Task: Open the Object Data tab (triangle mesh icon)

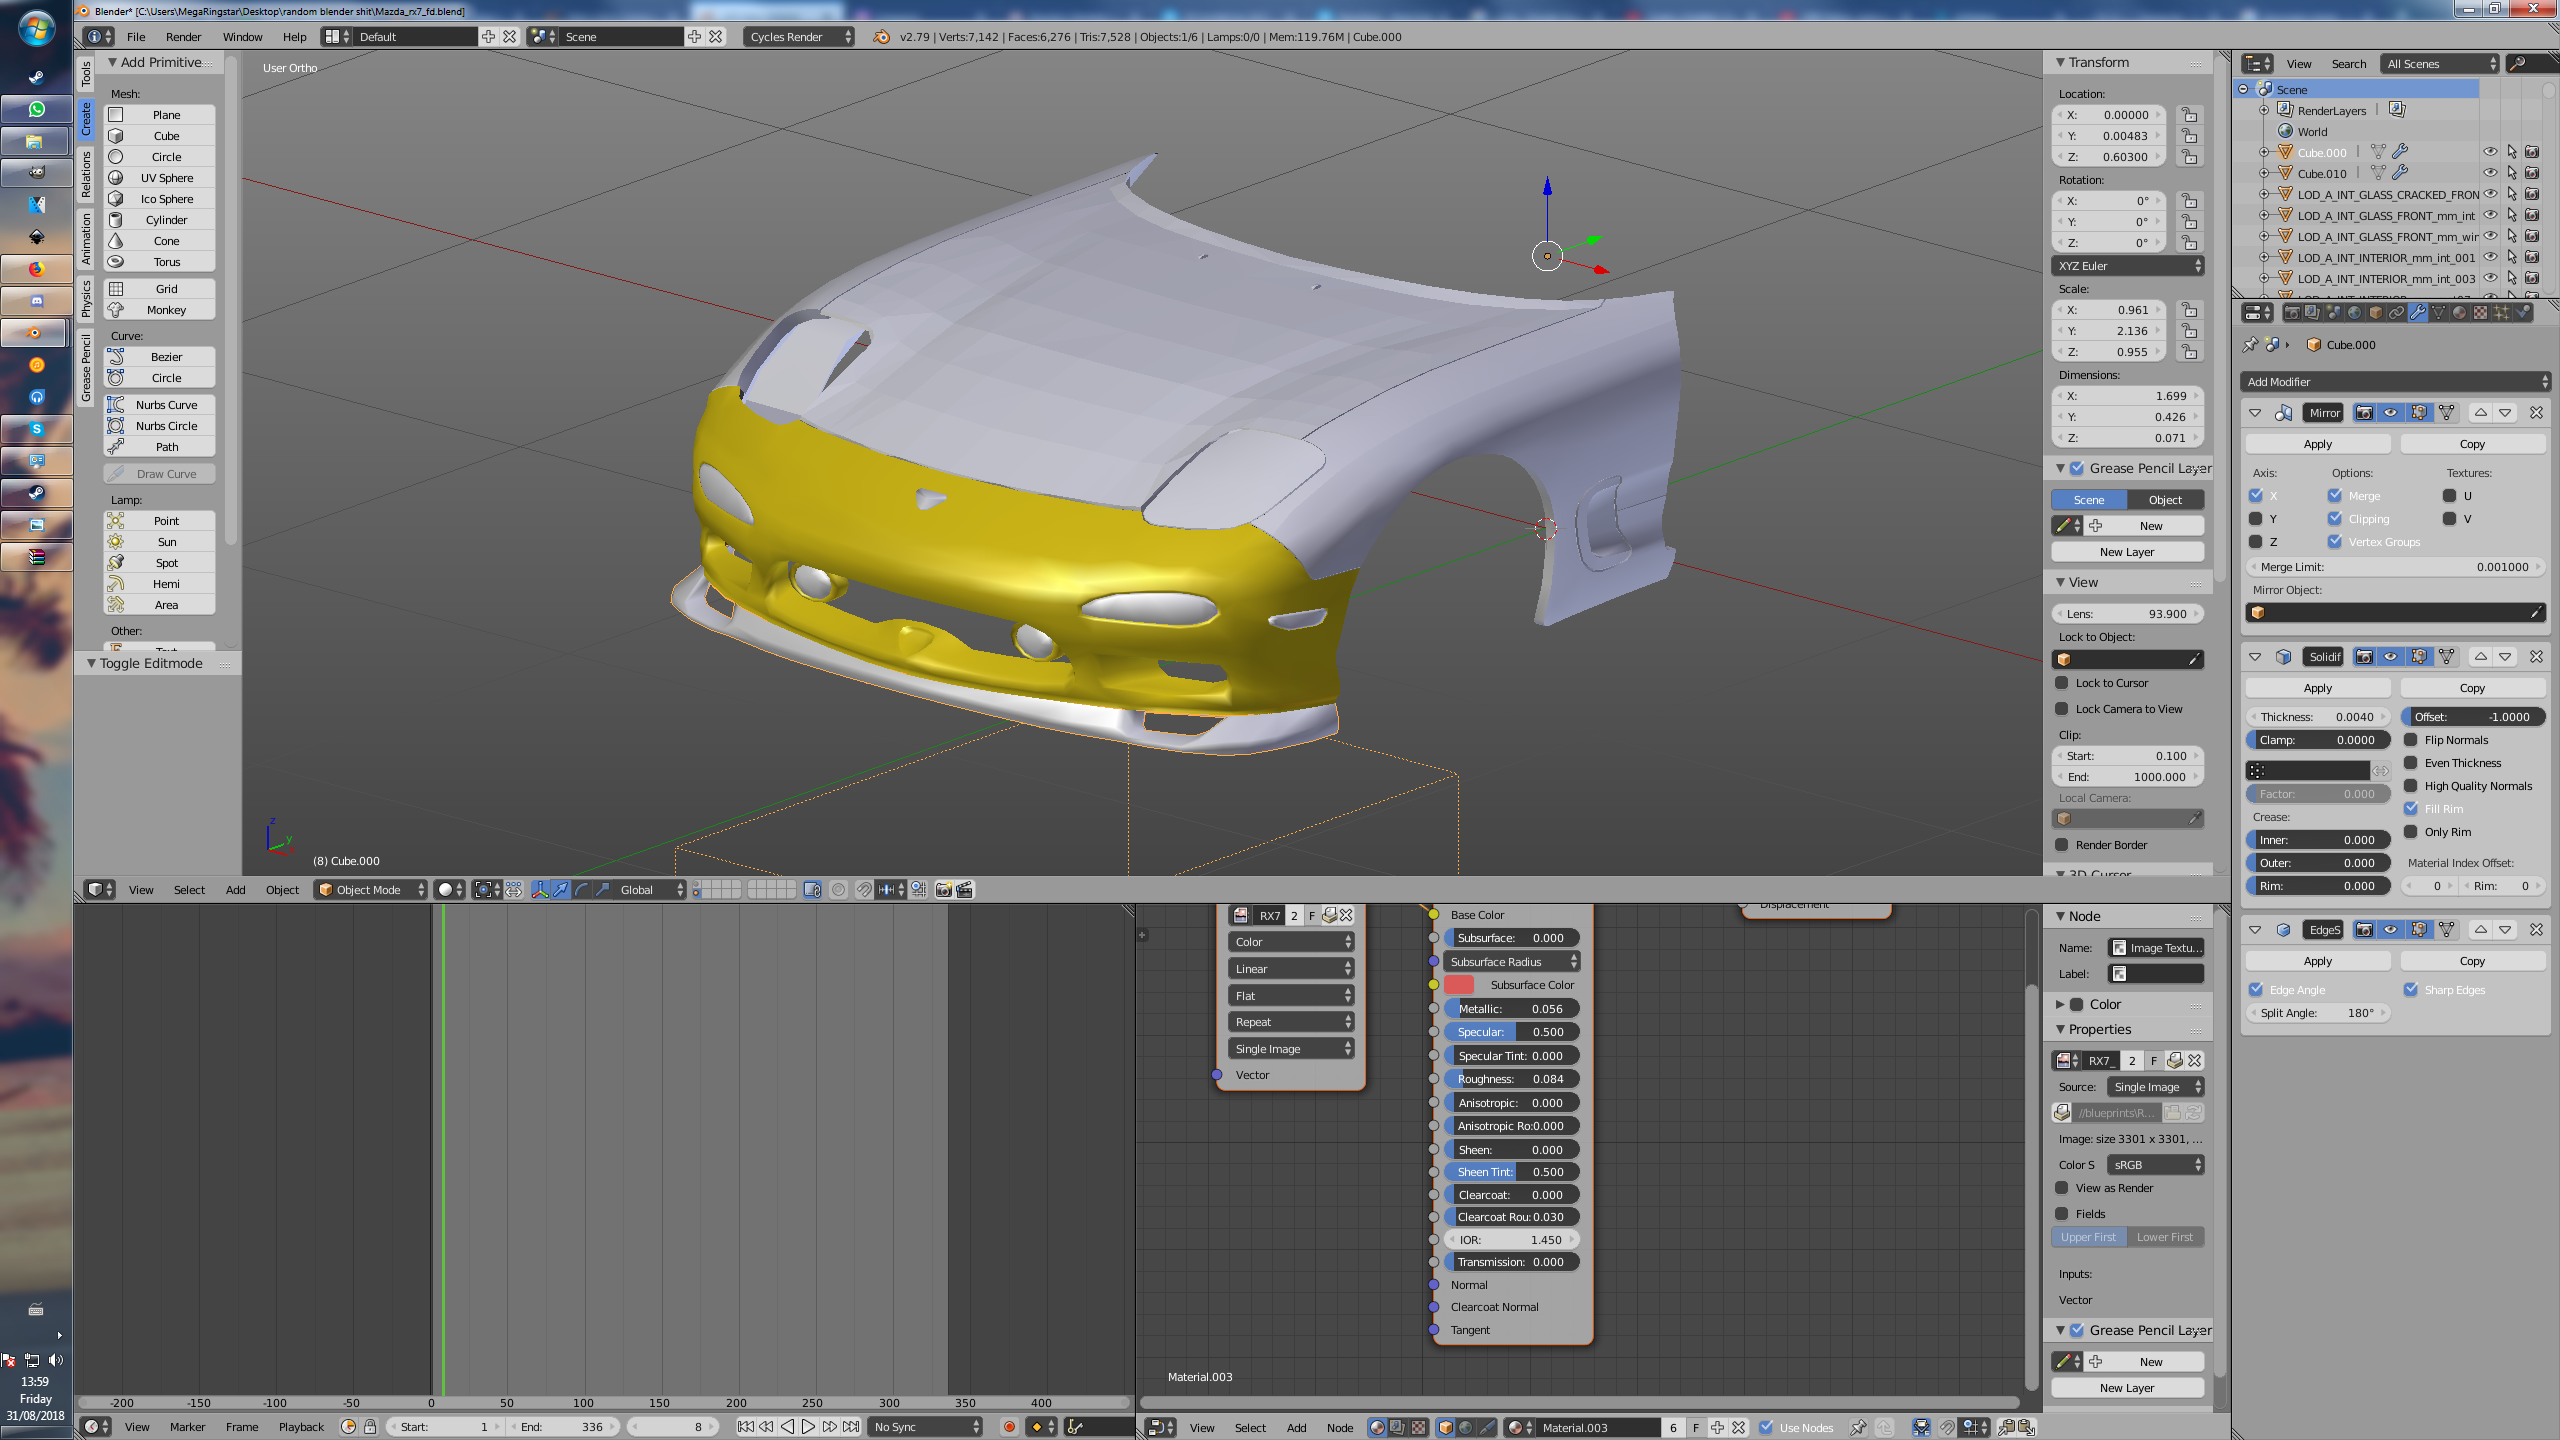Action: click(2439, 313)
